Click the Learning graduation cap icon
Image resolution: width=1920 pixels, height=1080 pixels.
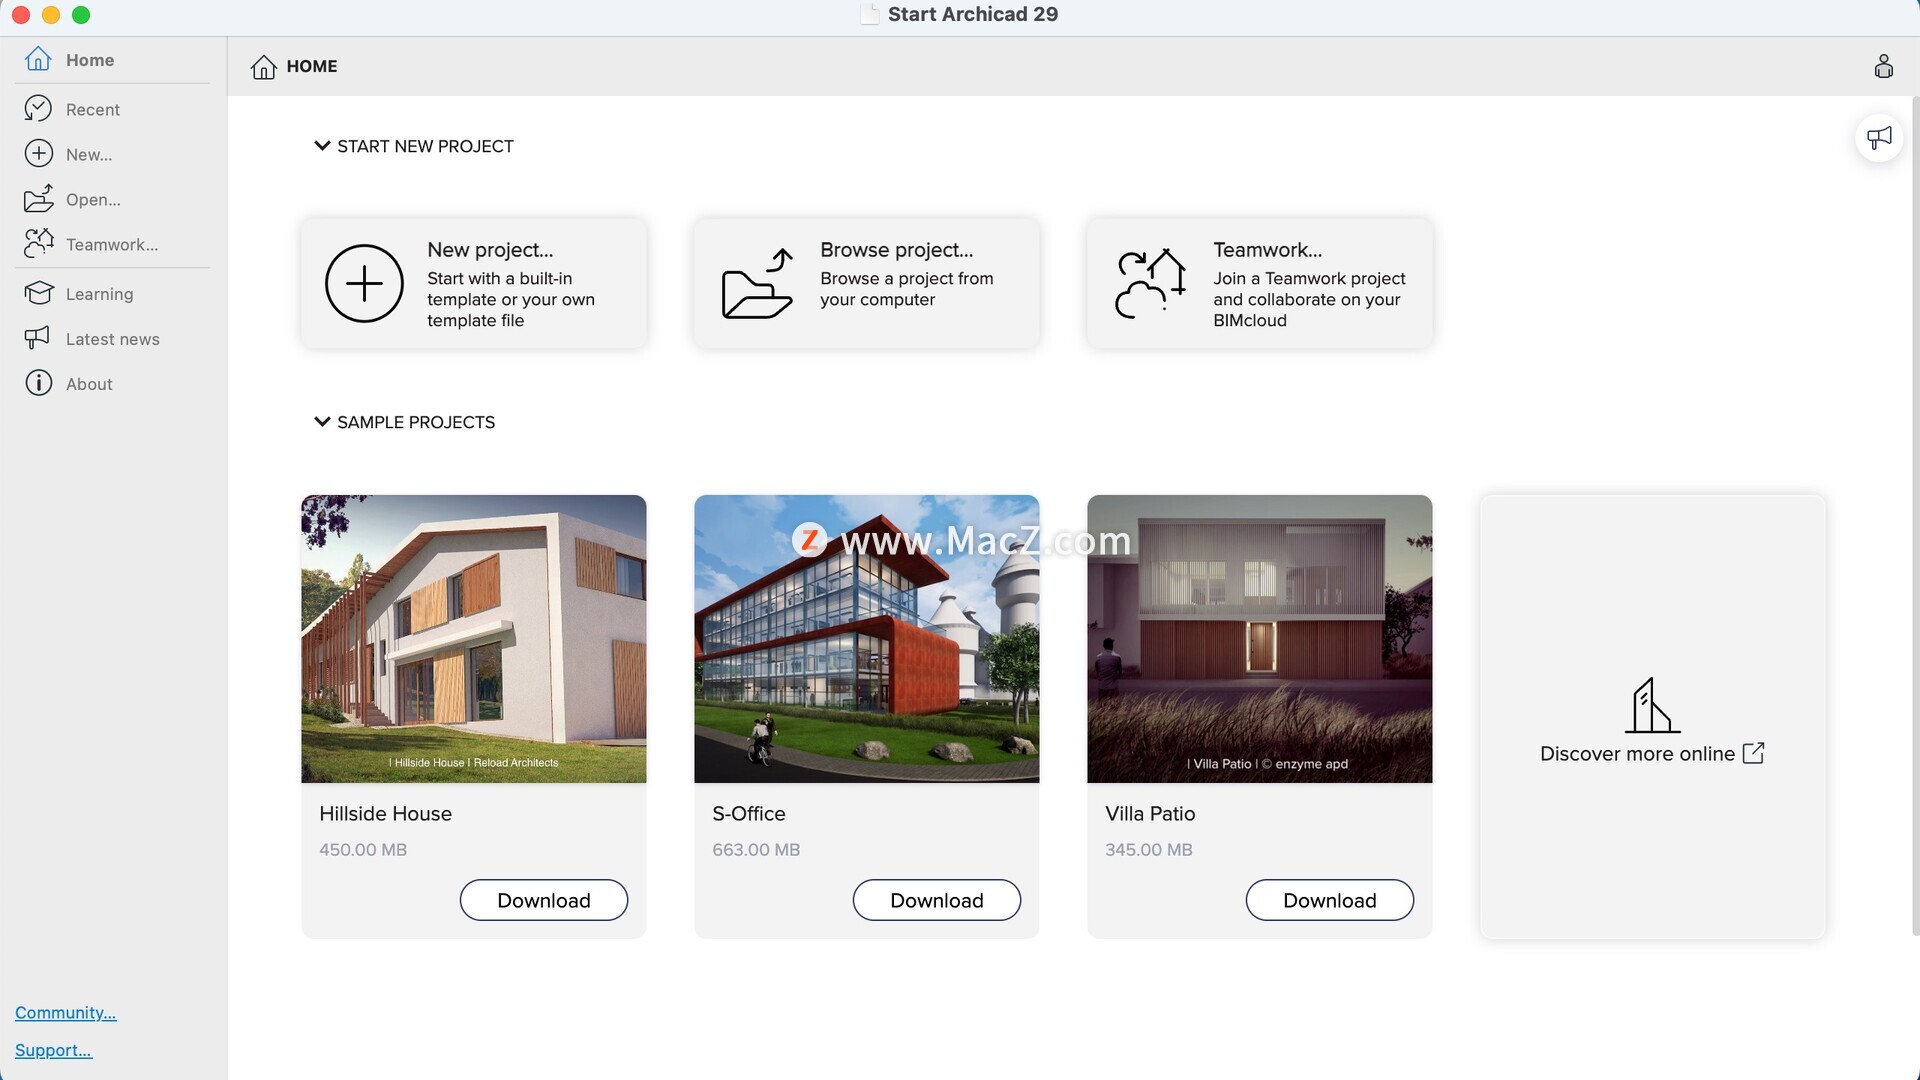tap(38, 294)
